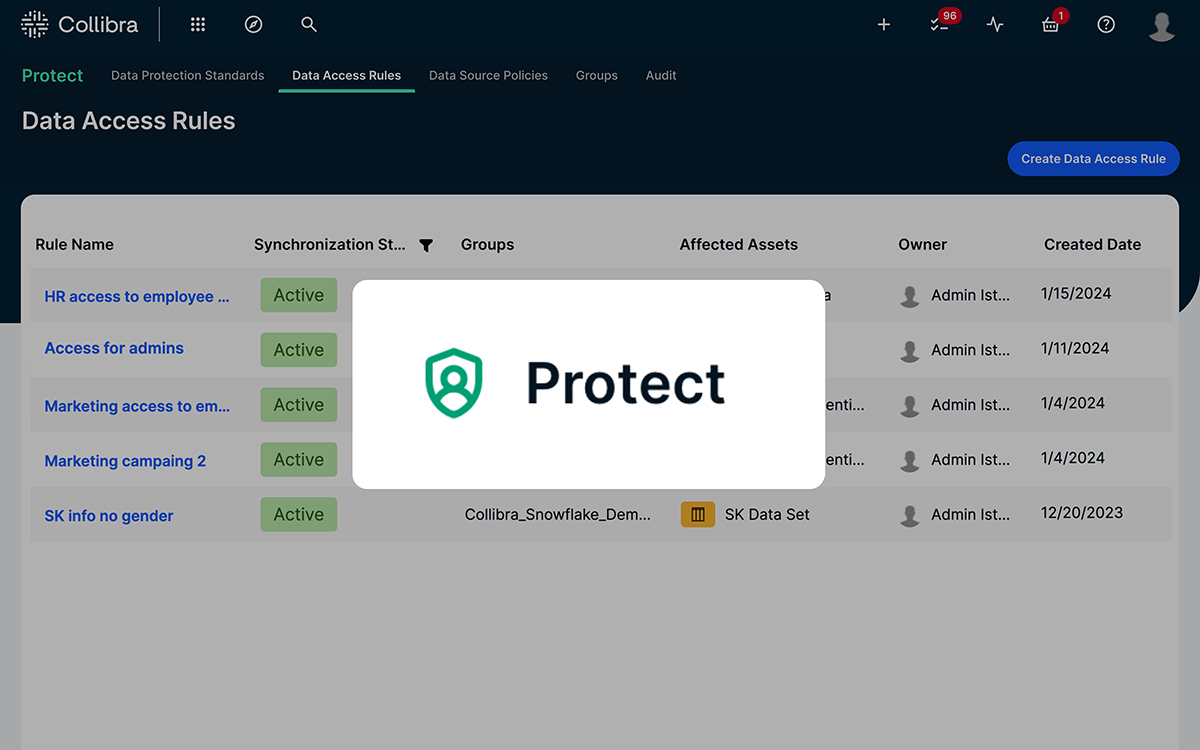Open the shopping basket with 1 item

[x=1050, y=24]
